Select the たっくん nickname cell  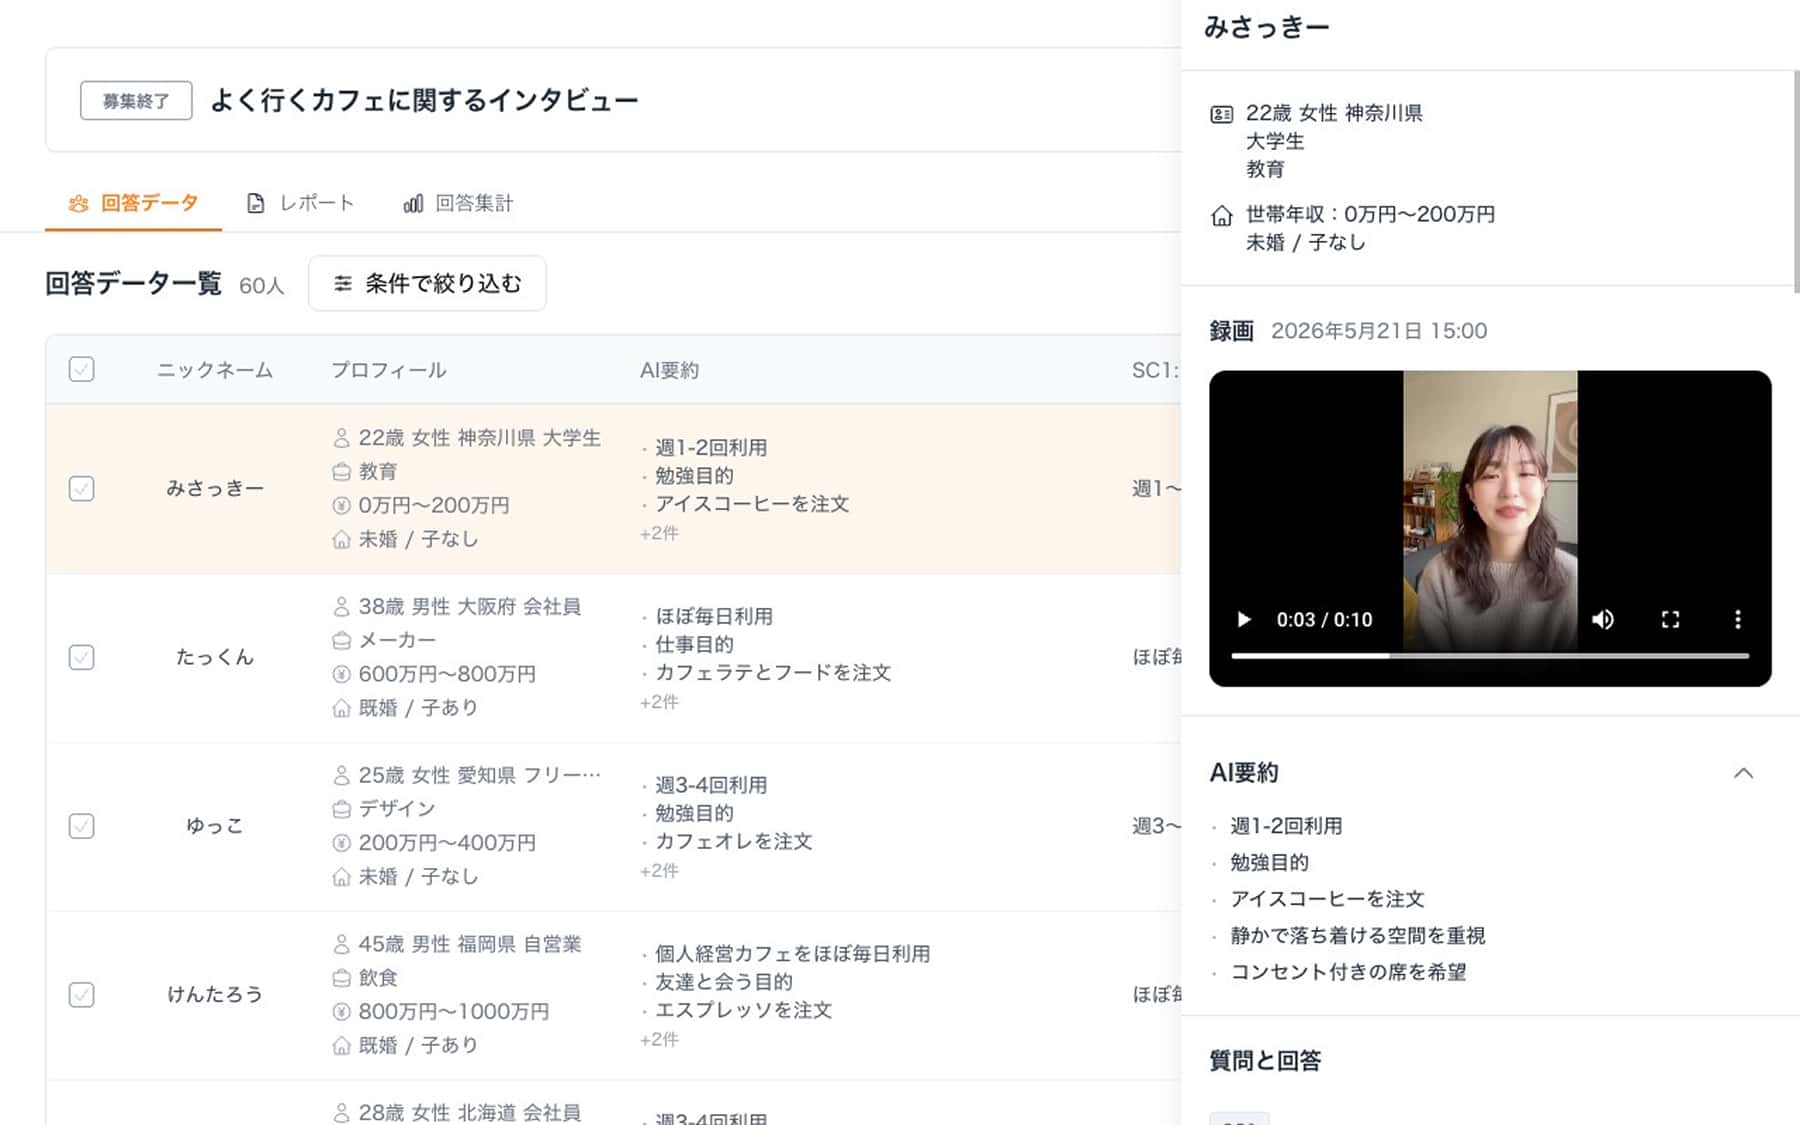click(215, 658)
